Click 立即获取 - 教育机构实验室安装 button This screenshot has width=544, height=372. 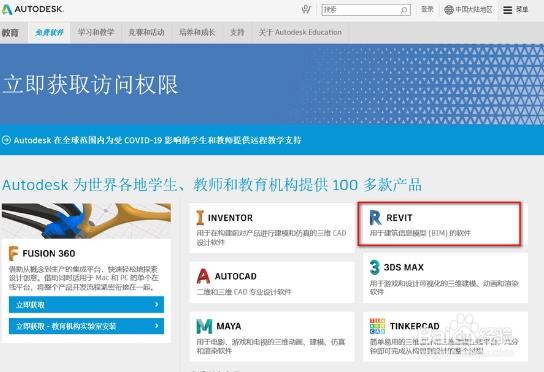point(86,326)
